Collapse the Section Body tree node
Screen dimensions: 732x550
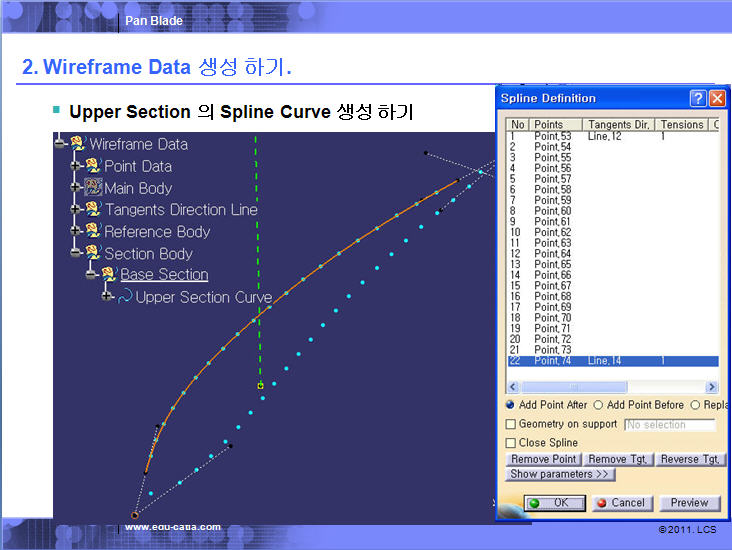coord(76,254)
